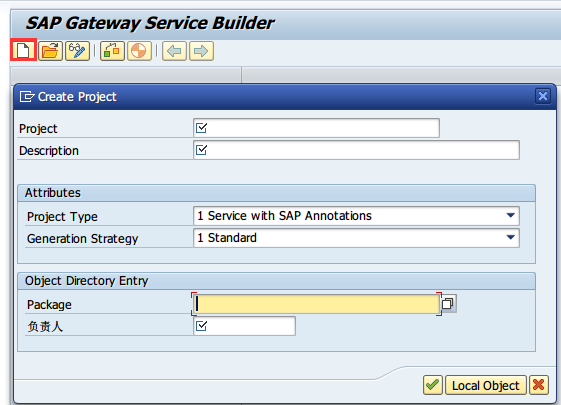This screenshot has width=561, height=405.
Task: Open value help beside the Package field
Action: point(448,304)
